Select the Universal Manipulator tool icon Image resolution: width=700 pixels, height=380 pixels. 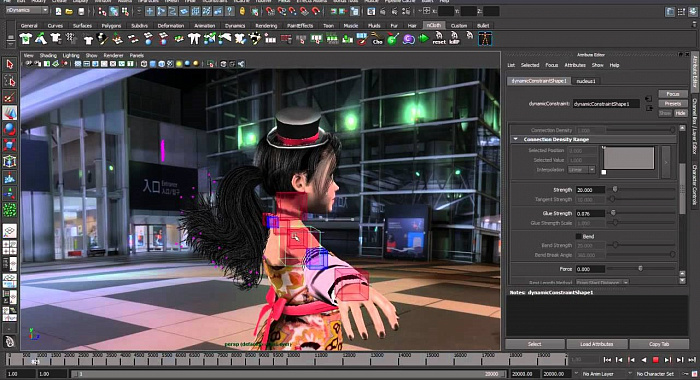click(10, 161)
